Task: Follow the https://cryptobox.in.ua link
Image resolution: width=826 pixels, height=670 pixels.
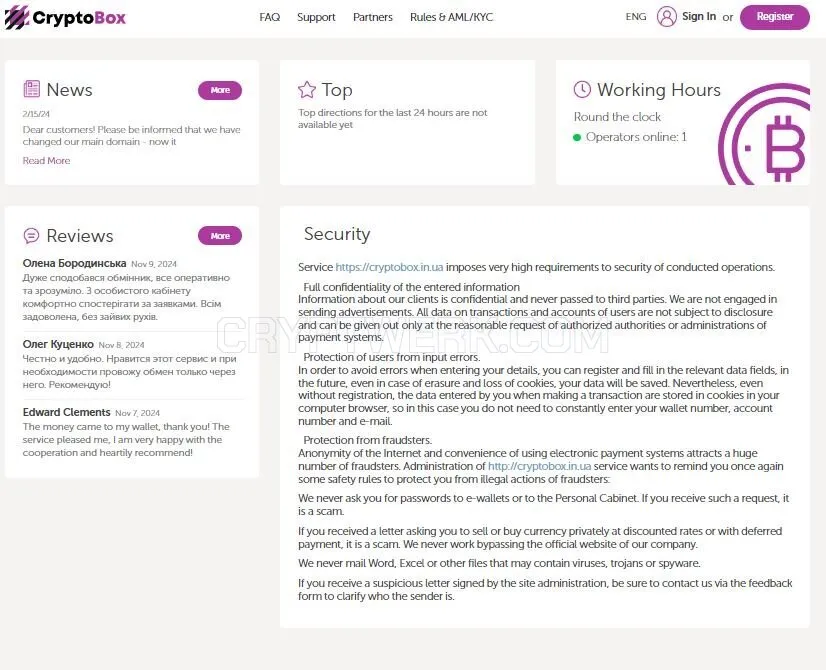Action: pyautogui.click(x=389, y=267)
